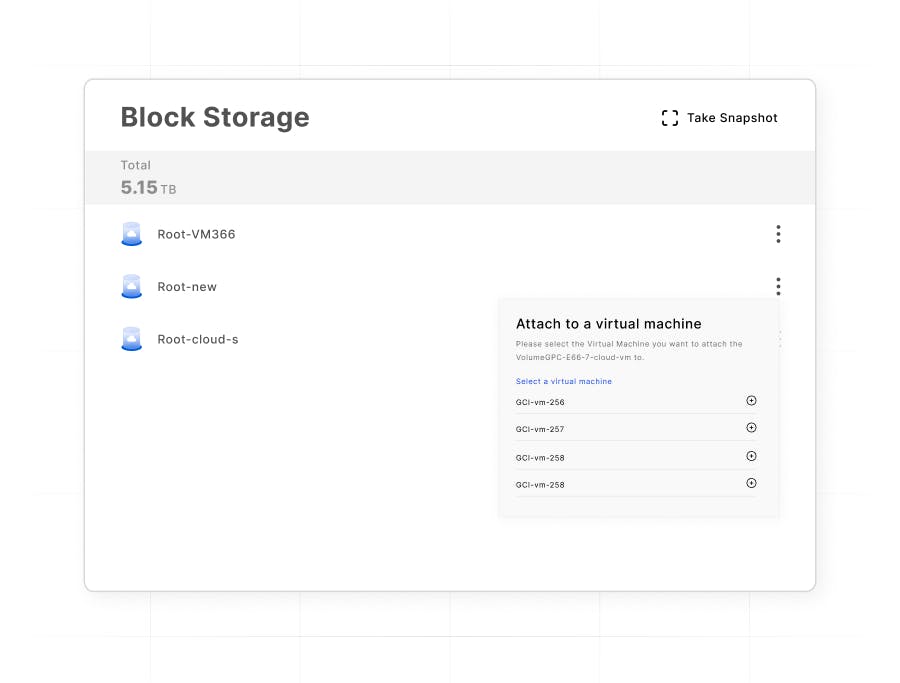Open the three-dot menu for Root-VM366
The width and height of the screenshot is (900, 683).
coord(778,234)
